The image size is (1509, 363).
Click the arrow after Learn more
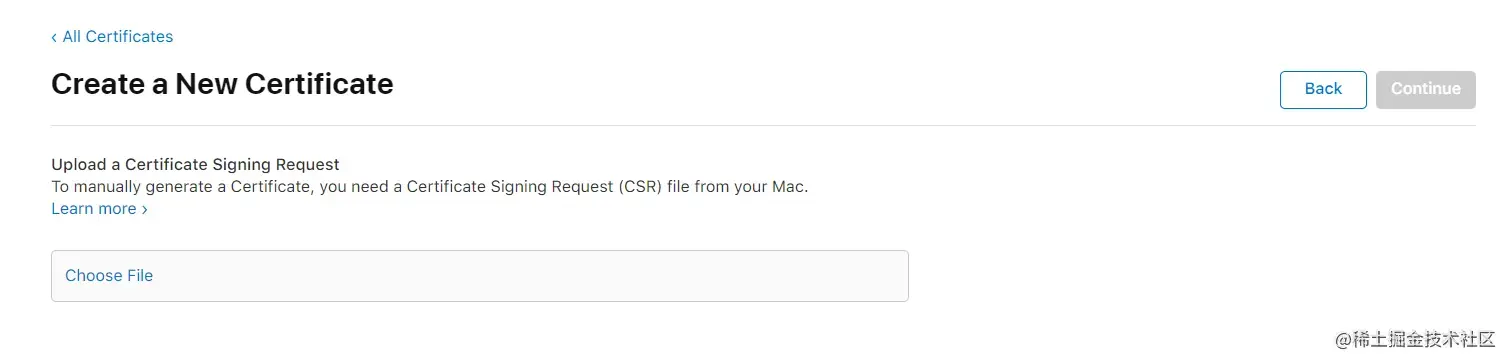144,209
